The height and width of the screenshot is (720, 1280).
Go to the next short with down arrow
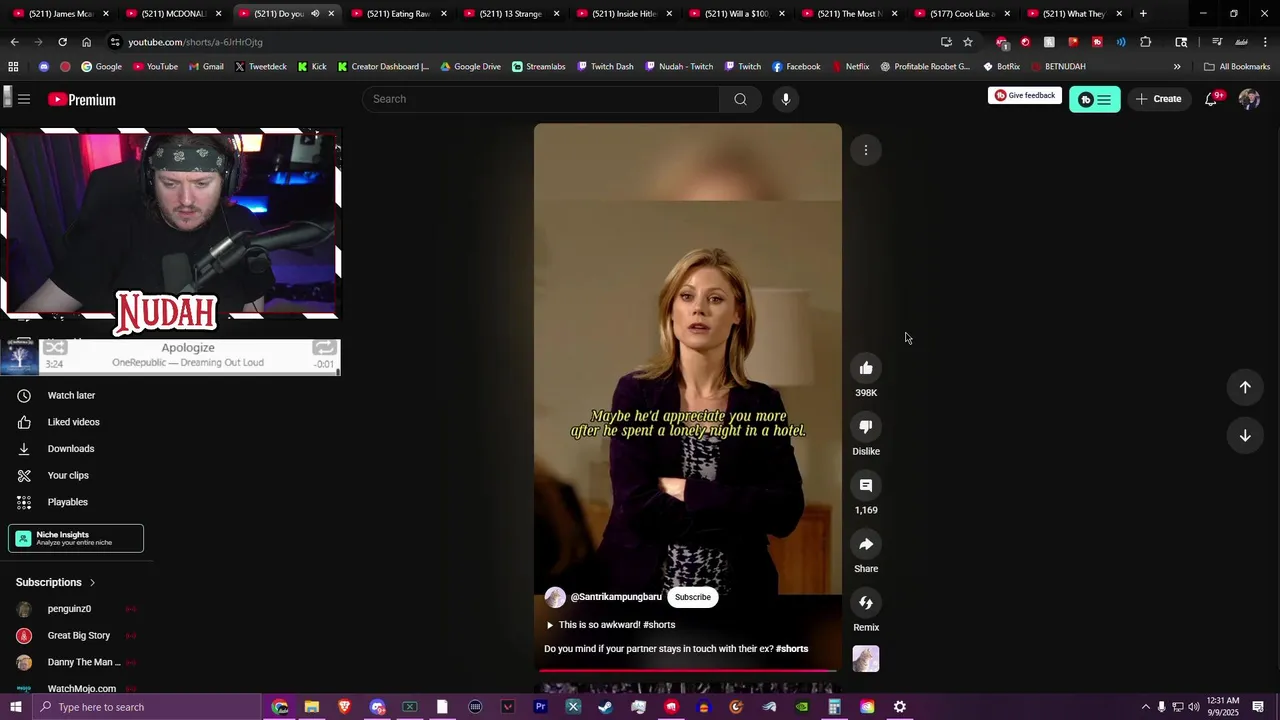pyautogui.click(x=1245, y=435)
